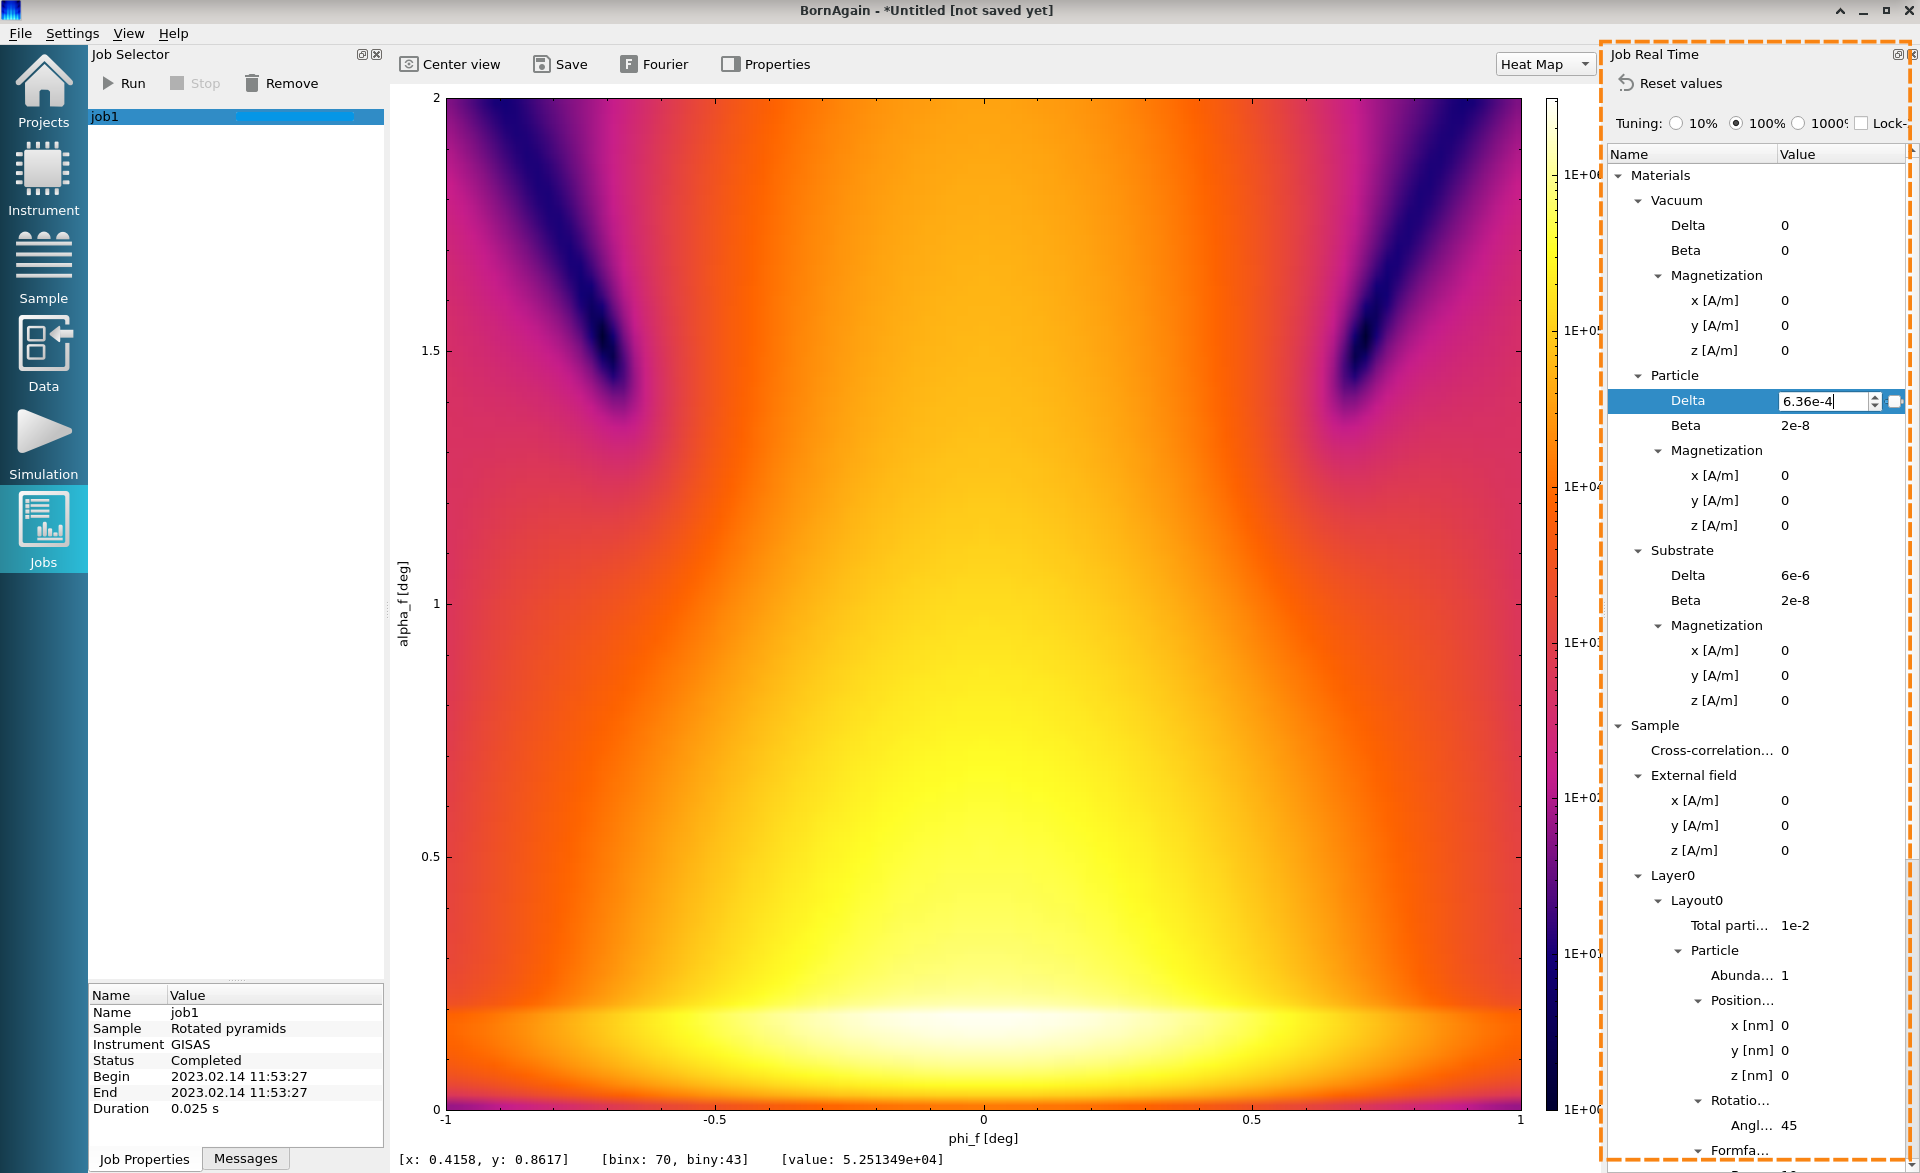Open the View menu

point(128,33)
